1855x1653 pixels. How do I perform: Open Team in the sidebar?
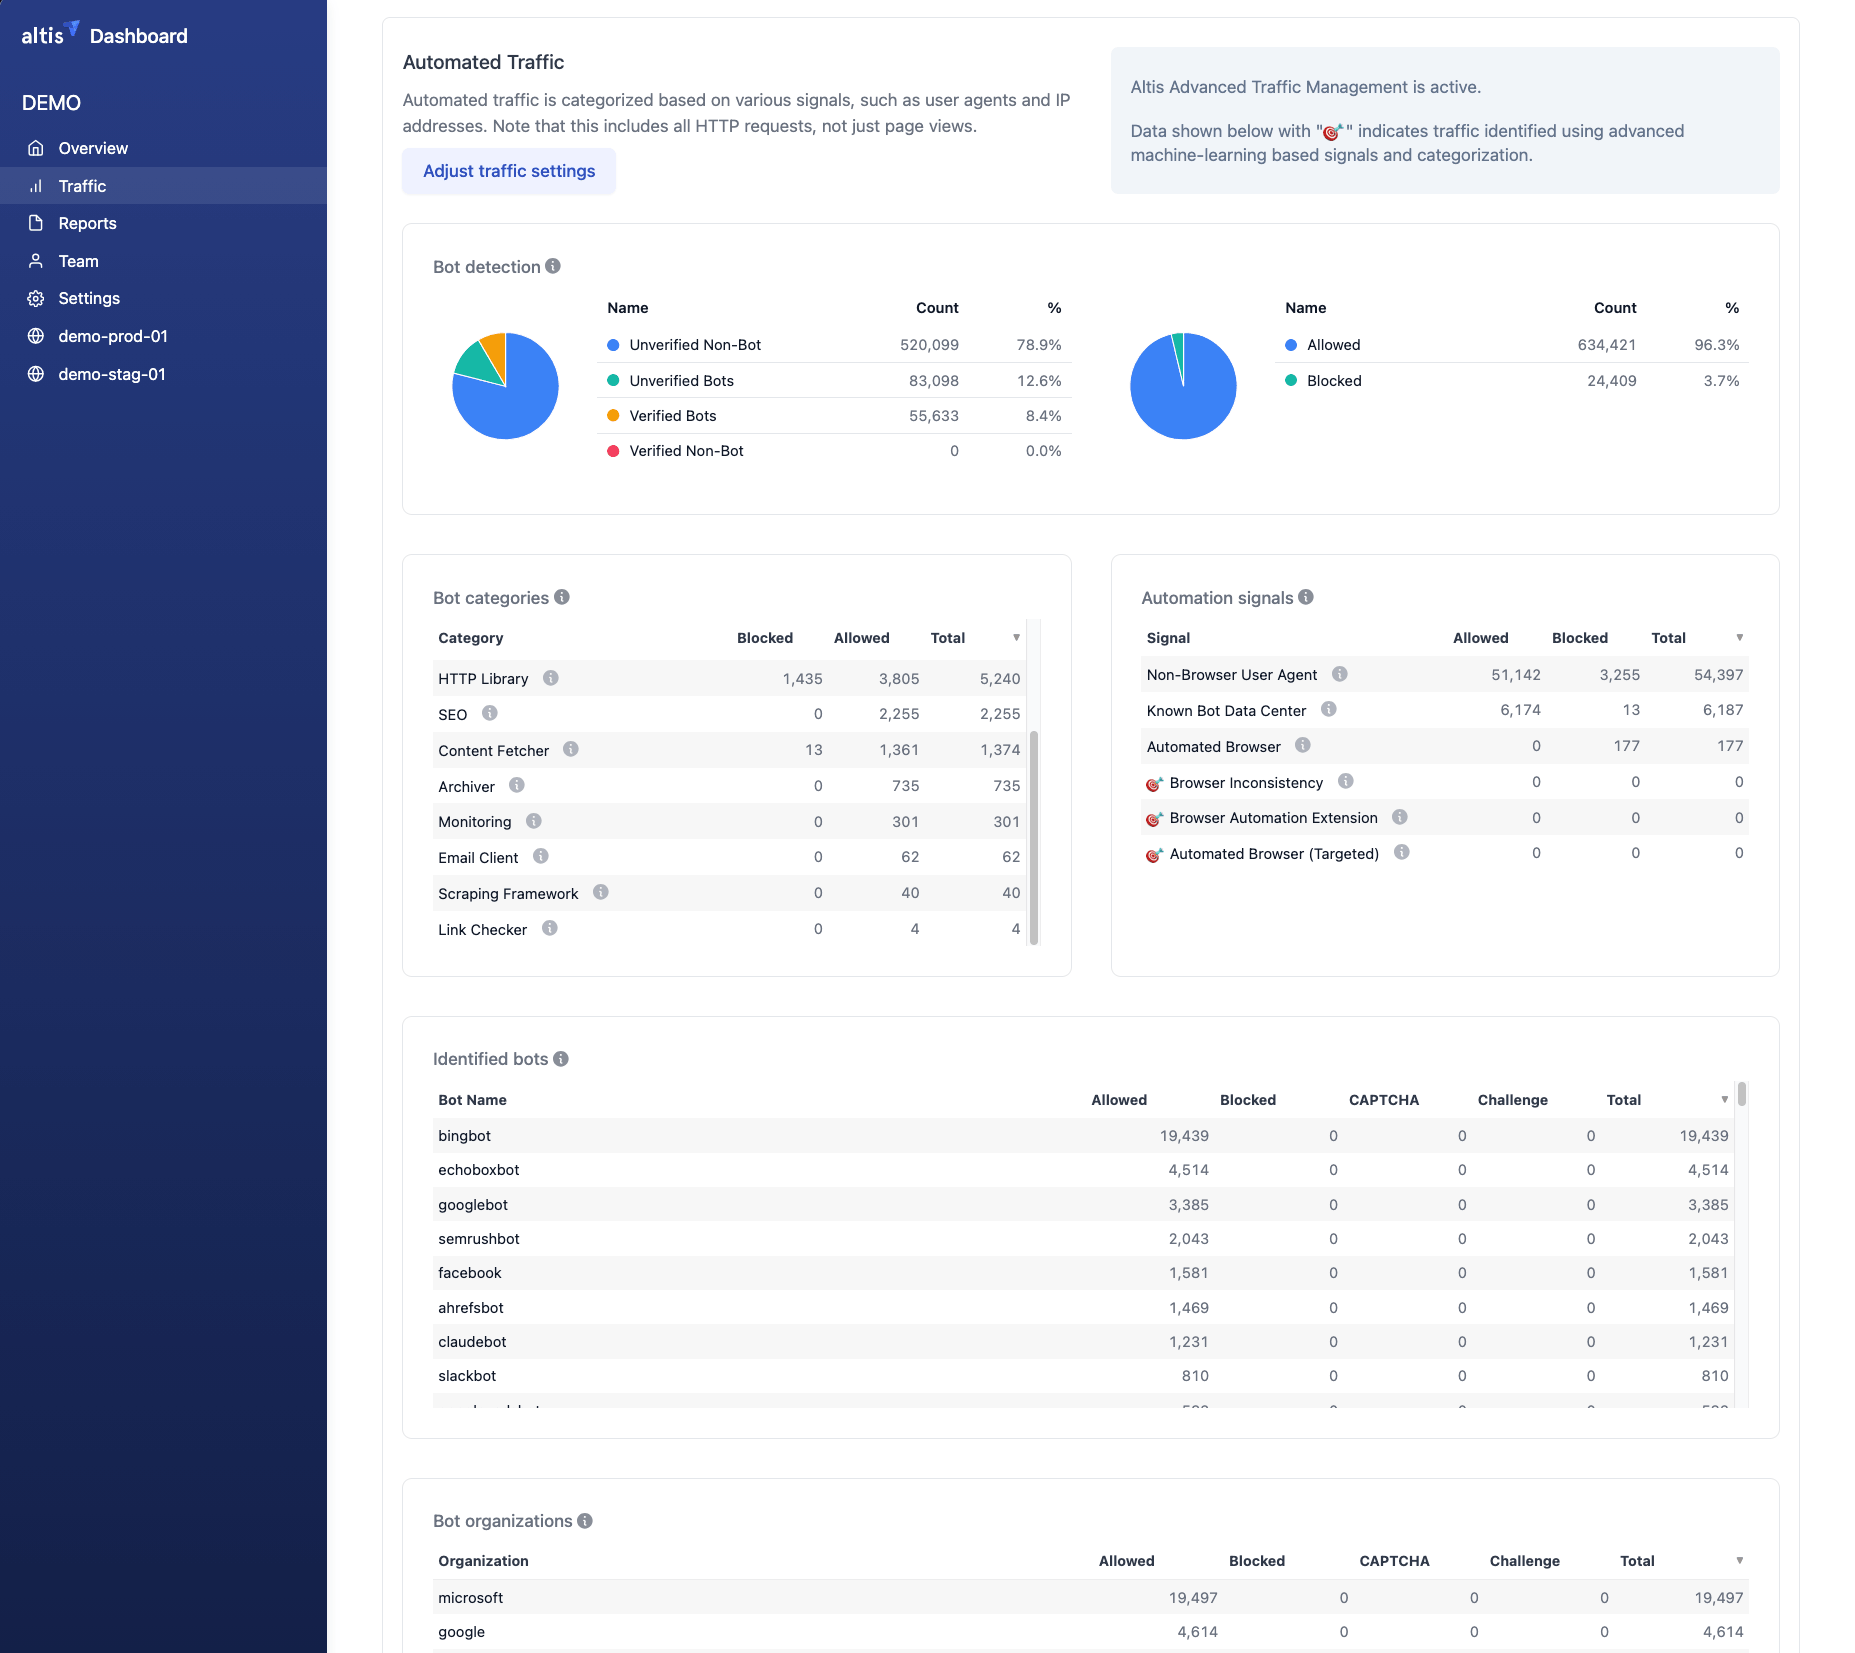pyautogui.click(x=163, y=261)
